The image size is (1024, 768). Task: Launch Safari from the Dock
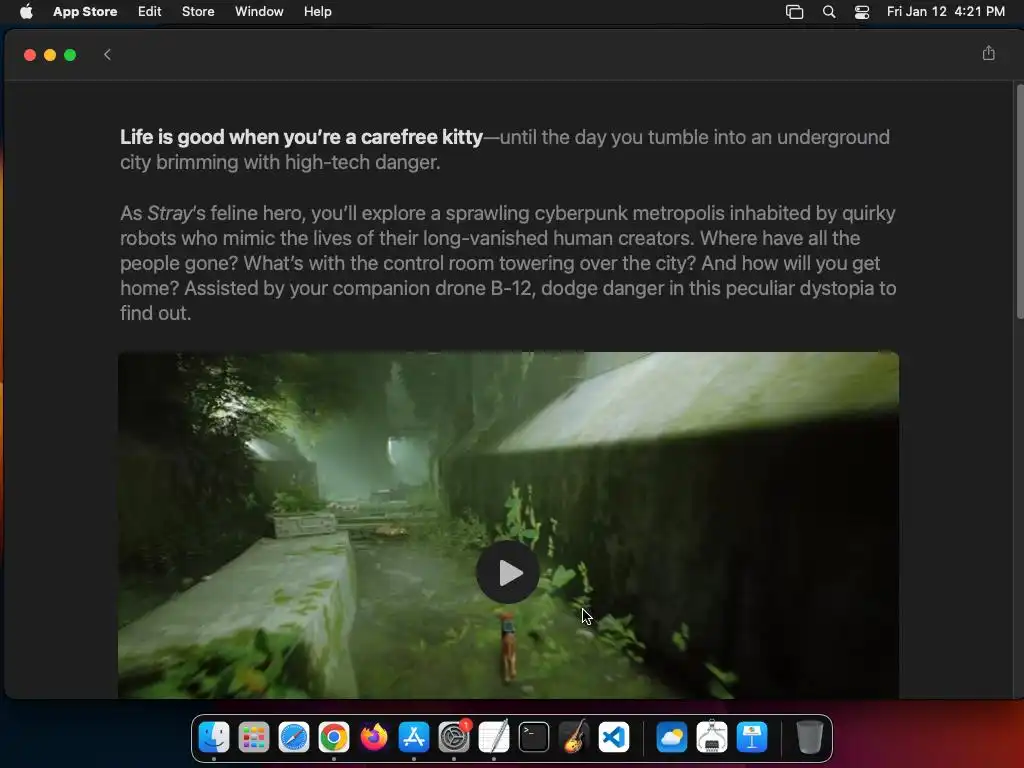point(294,737)
